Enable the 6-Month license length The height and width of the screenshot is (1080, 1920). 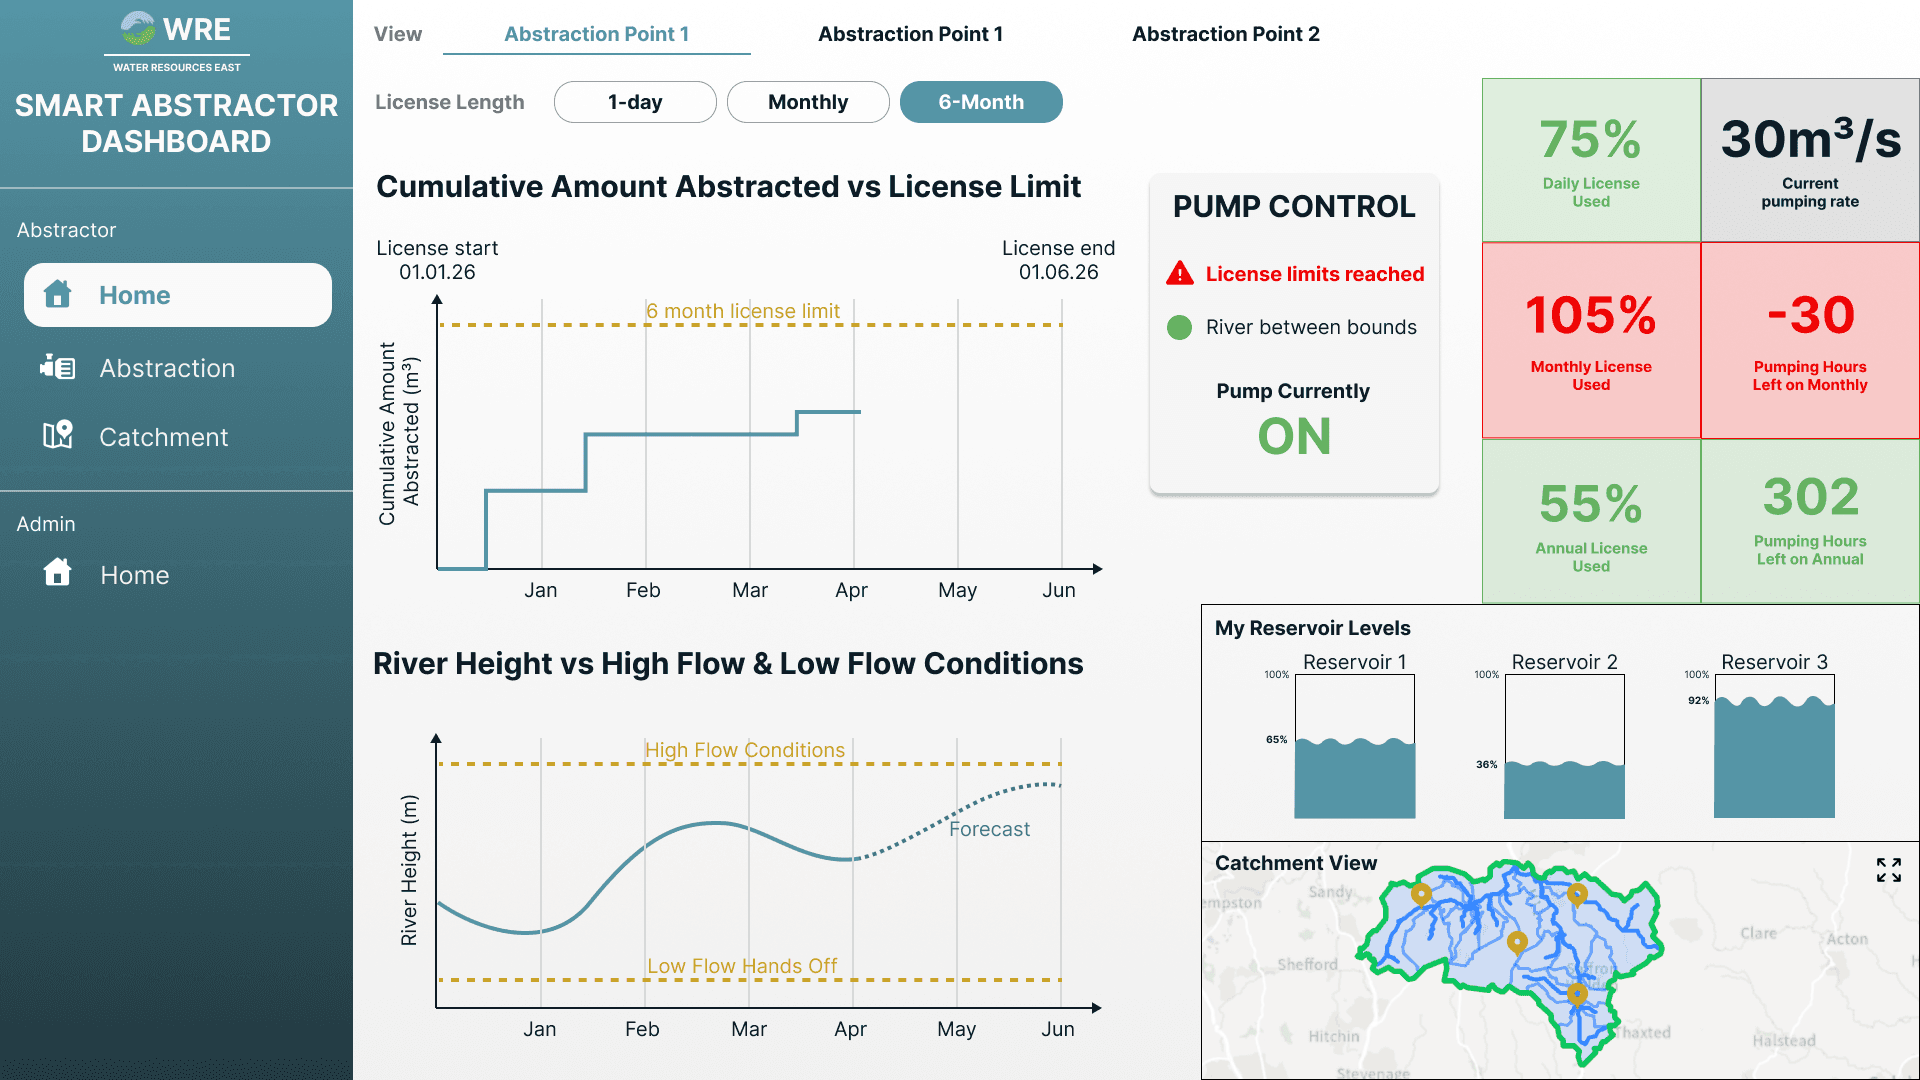click(x=981, y=101)
